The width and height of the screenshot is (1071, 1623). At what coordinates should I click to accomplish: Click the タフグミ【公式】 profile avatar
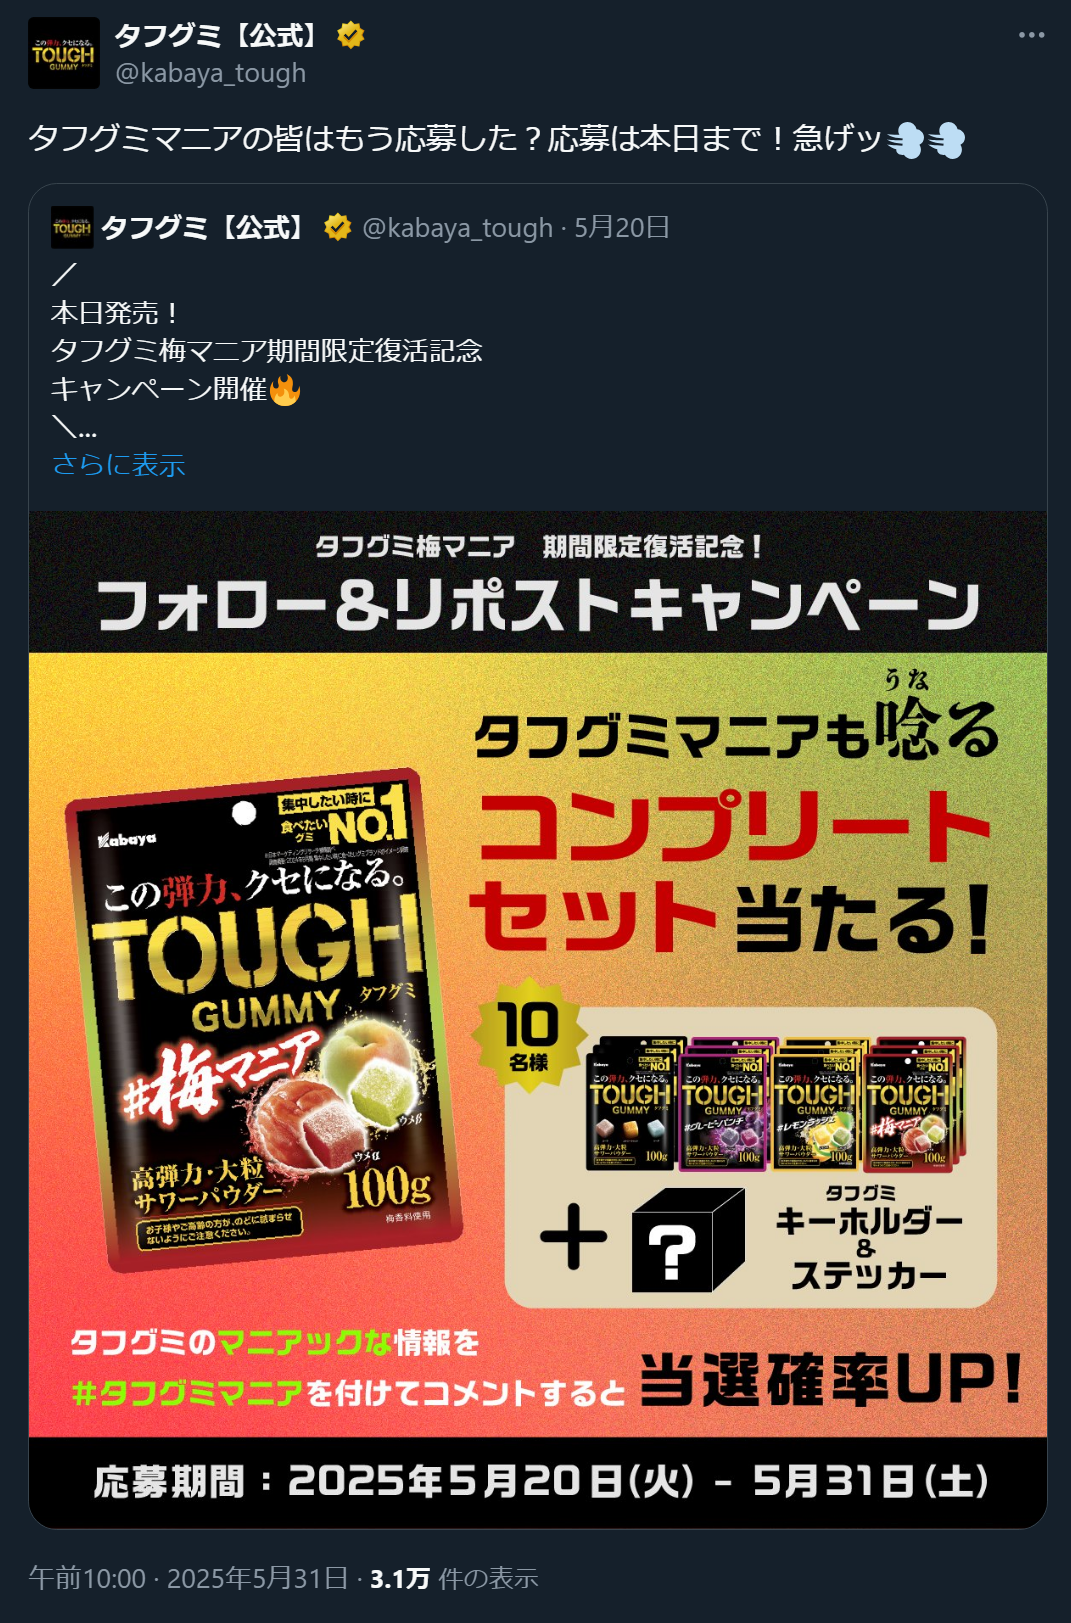pyautogui.click(x=64, y=53)
